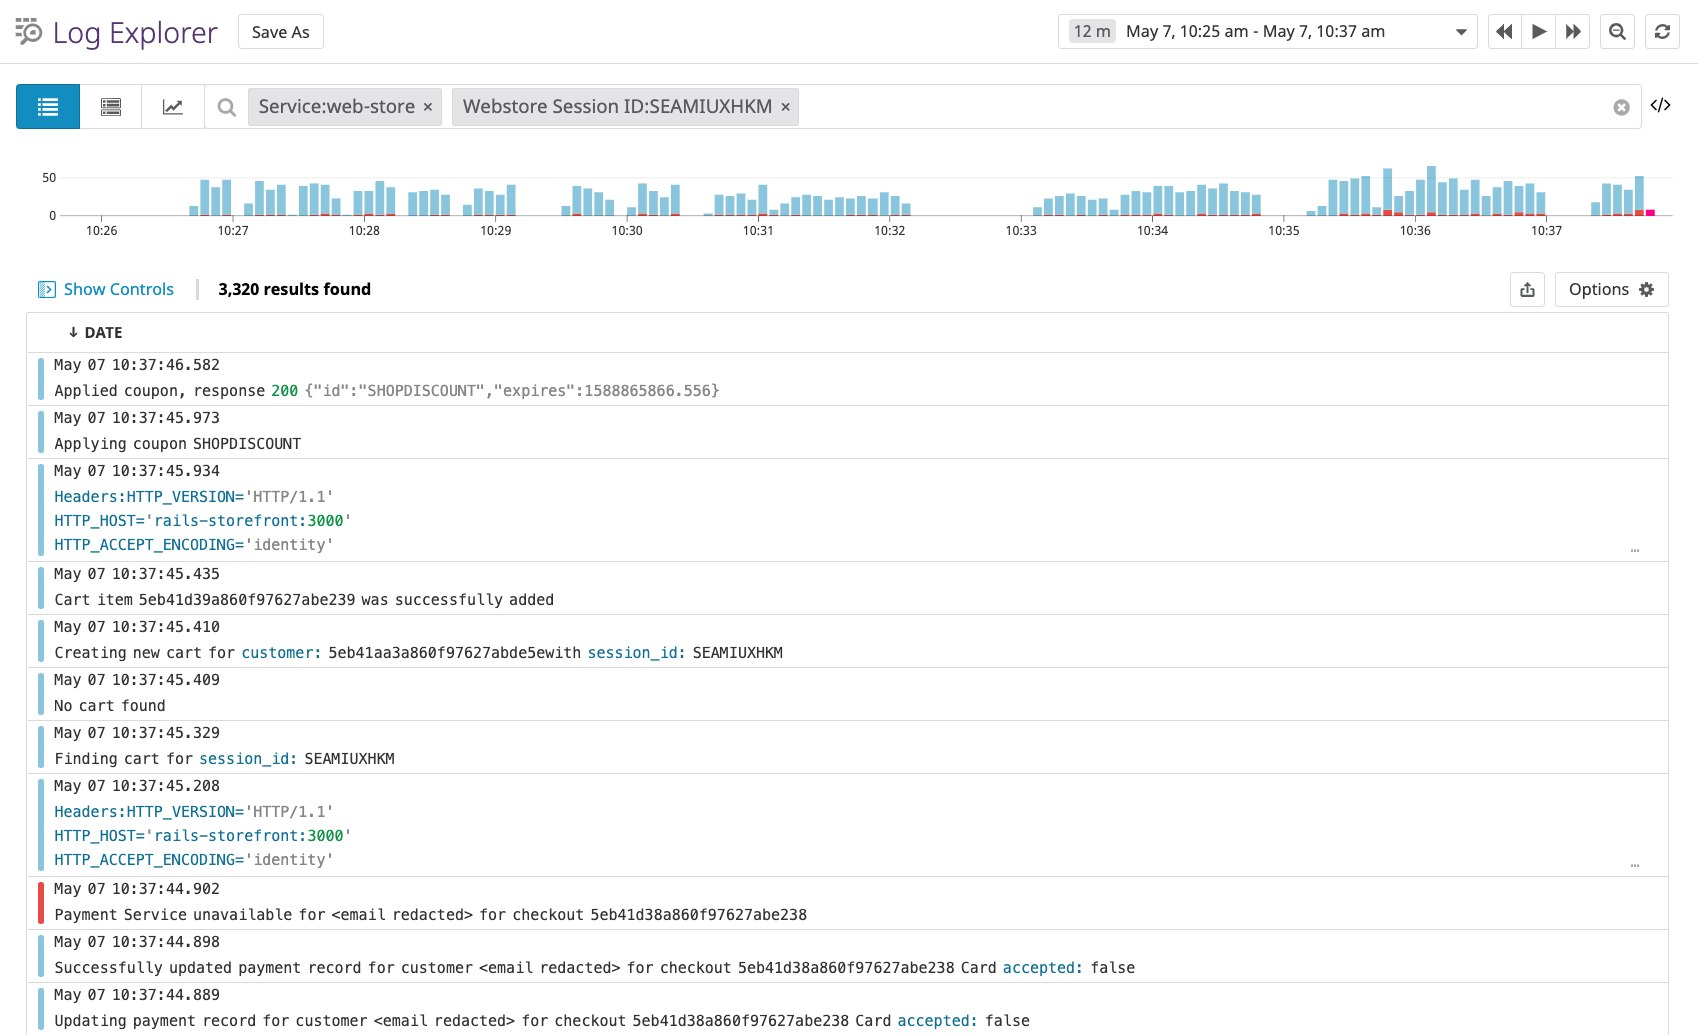Open the analytics line chart view
The height and width of the screenshot is (1035, 1698).
pos(173,107)
